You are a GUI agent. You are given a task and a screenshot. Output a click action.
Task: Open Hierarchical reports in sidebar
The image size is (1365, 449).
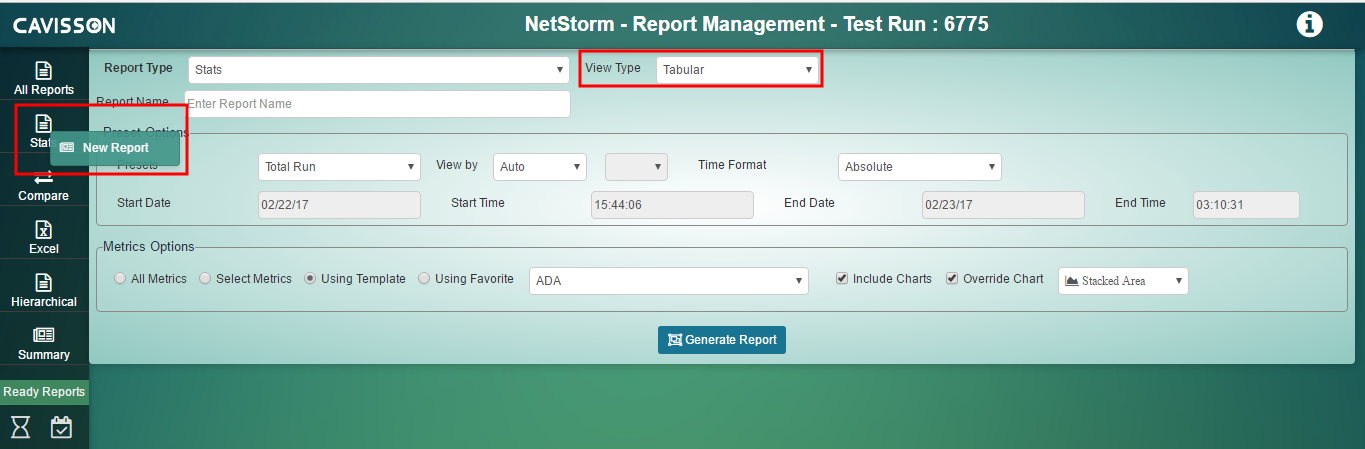coord(44,291)
